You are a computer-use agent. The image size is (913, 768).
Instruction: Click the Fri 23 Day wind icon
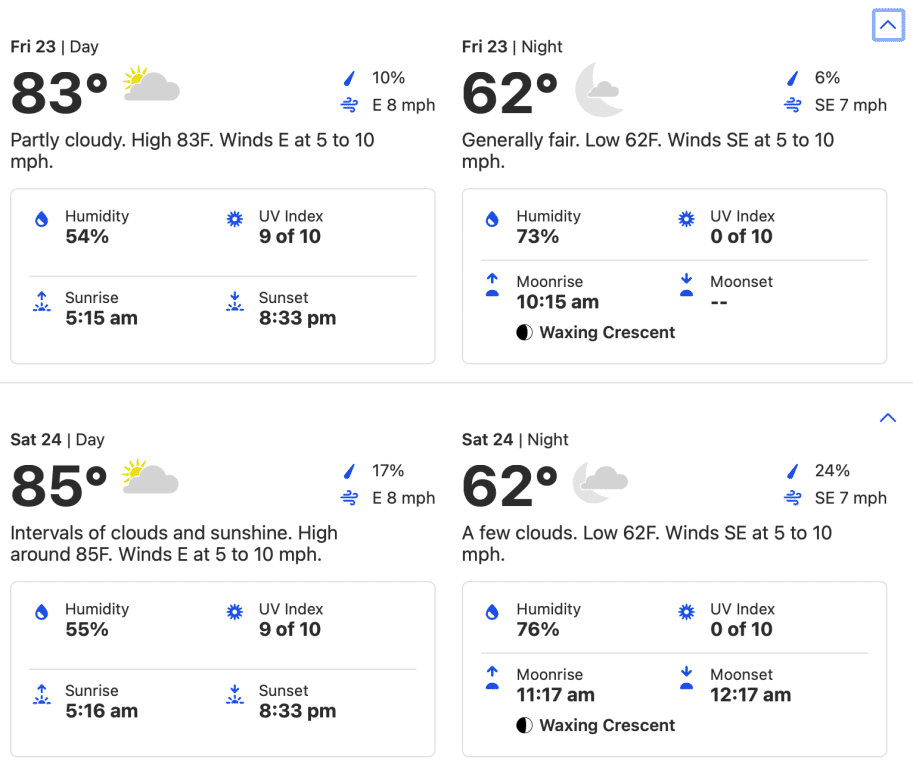[x=350, y=105]
